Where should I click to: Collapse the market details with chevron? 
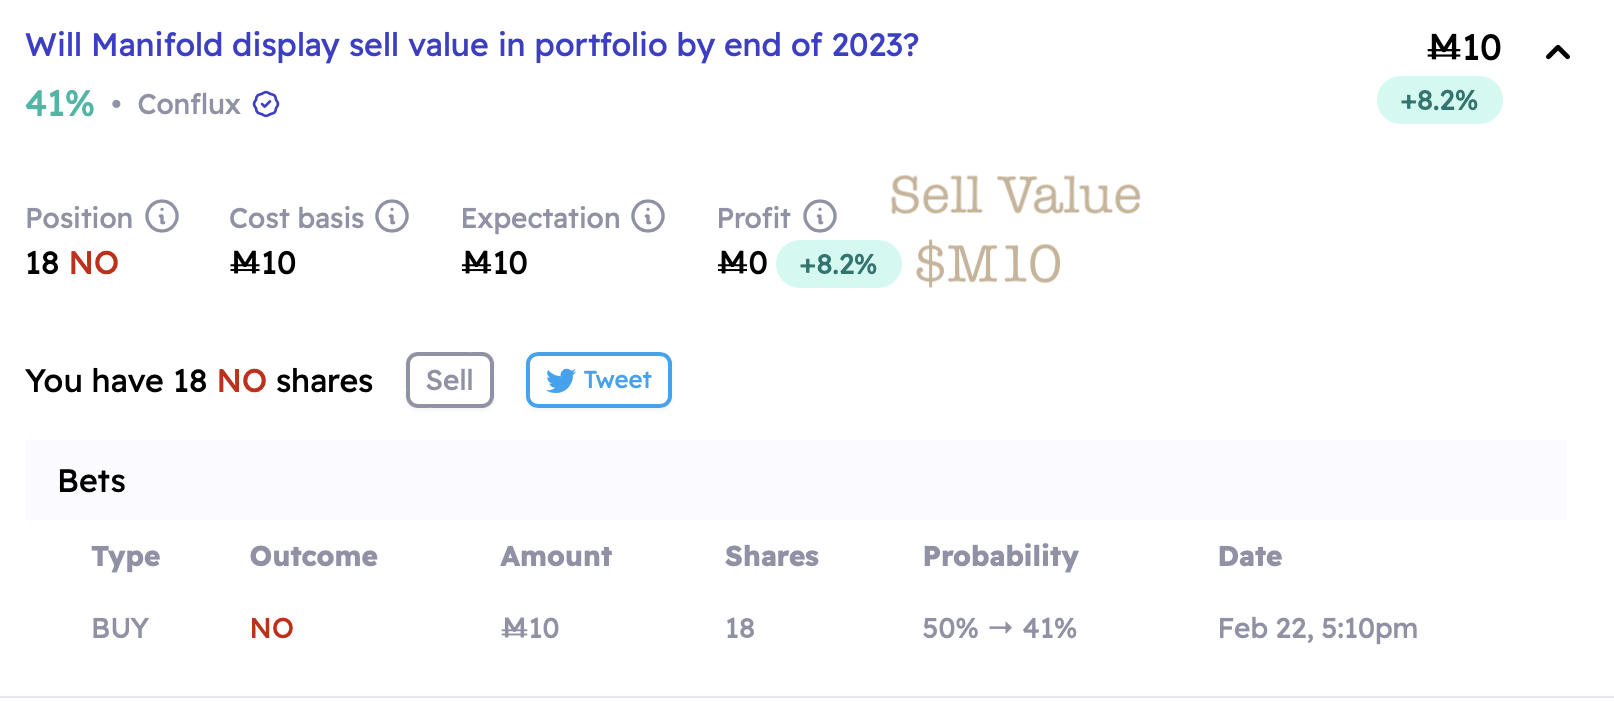[x=1558, y=52]
